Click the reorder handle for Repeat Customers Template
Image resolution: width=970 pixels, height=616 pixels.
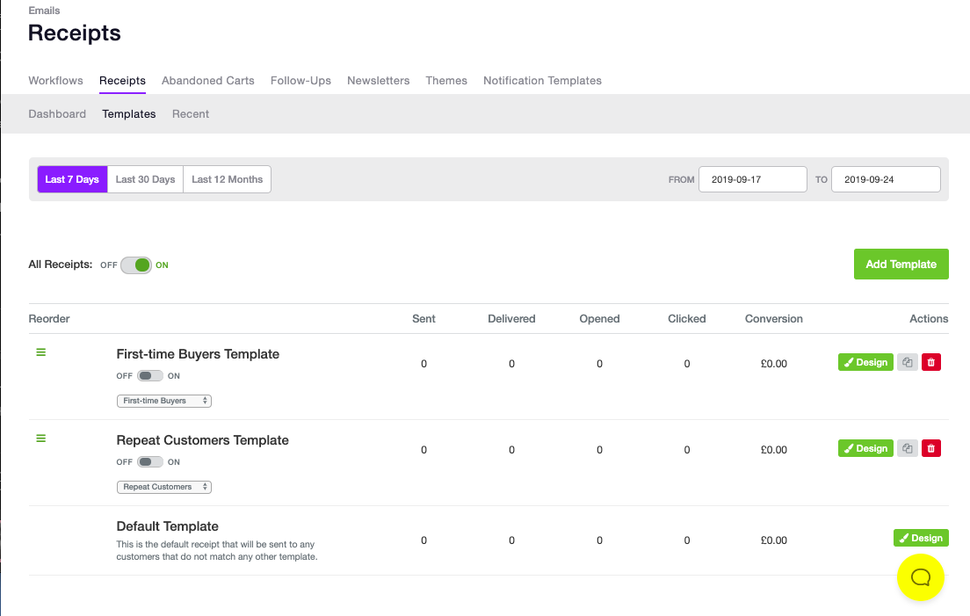click(40, 438)
